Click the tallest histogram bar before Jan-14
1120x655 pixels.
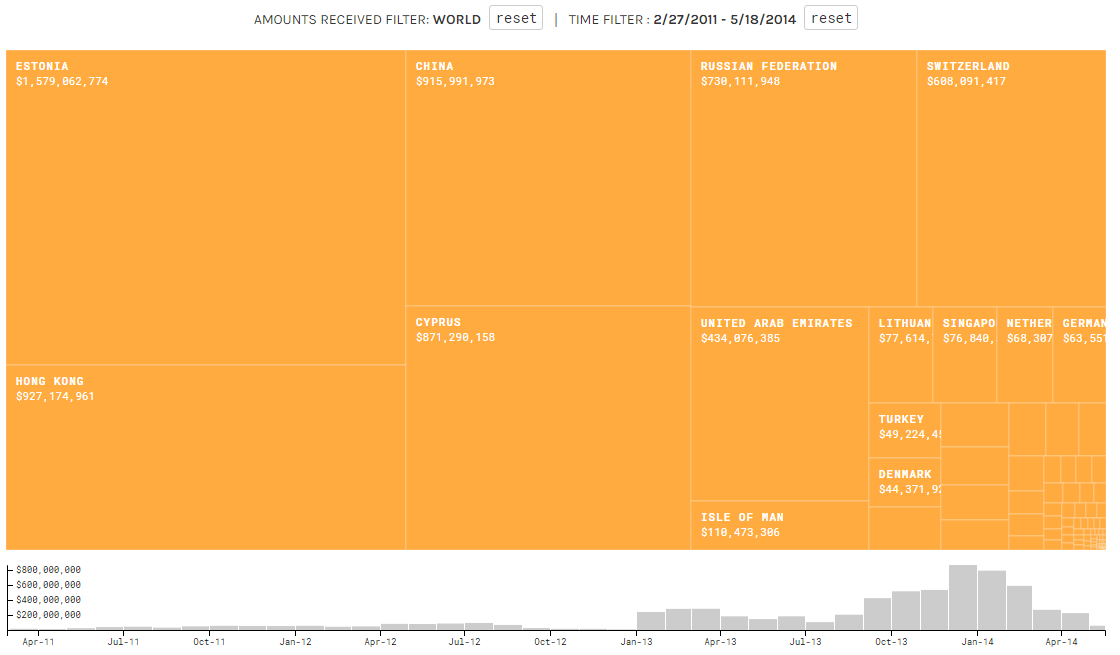(x=962, y=598)
